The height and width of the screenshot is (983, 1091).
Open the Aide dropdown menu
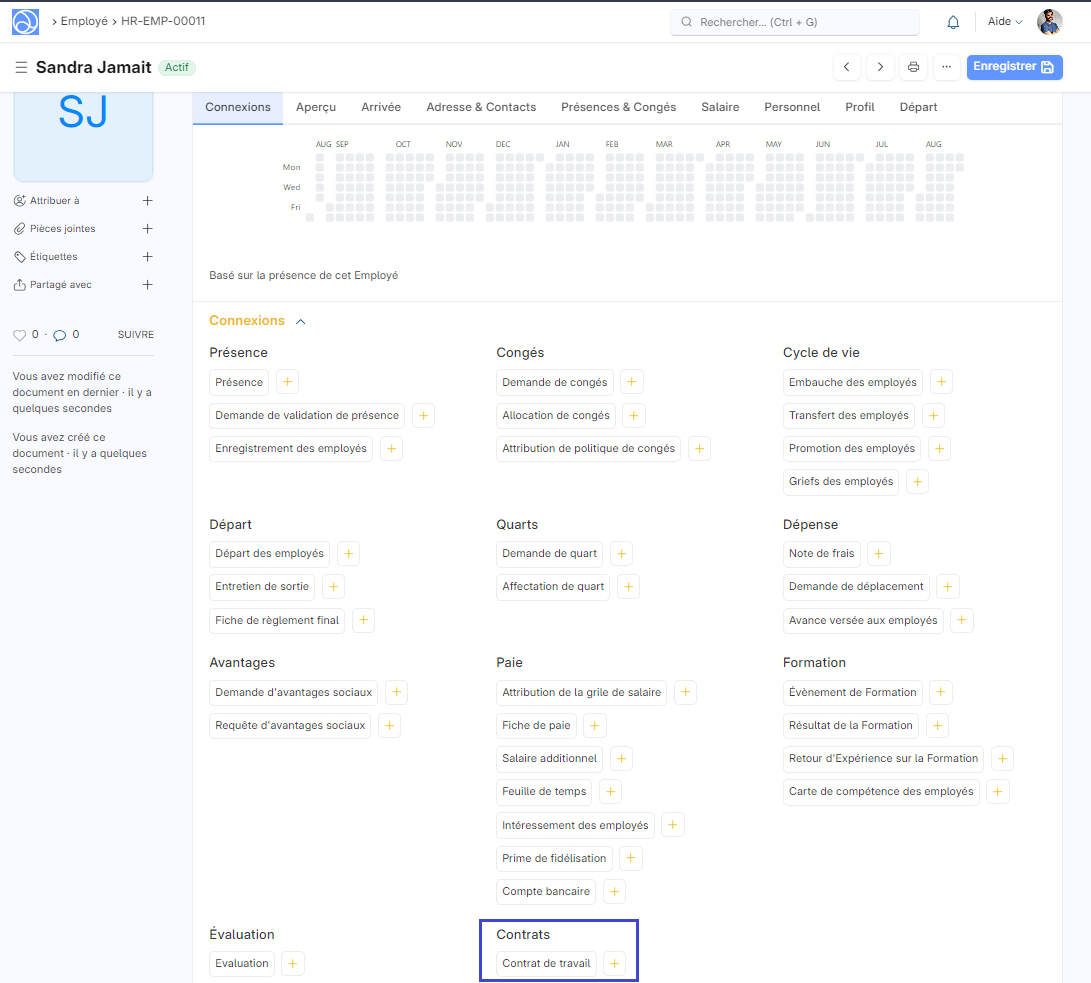coord(1003,21)
